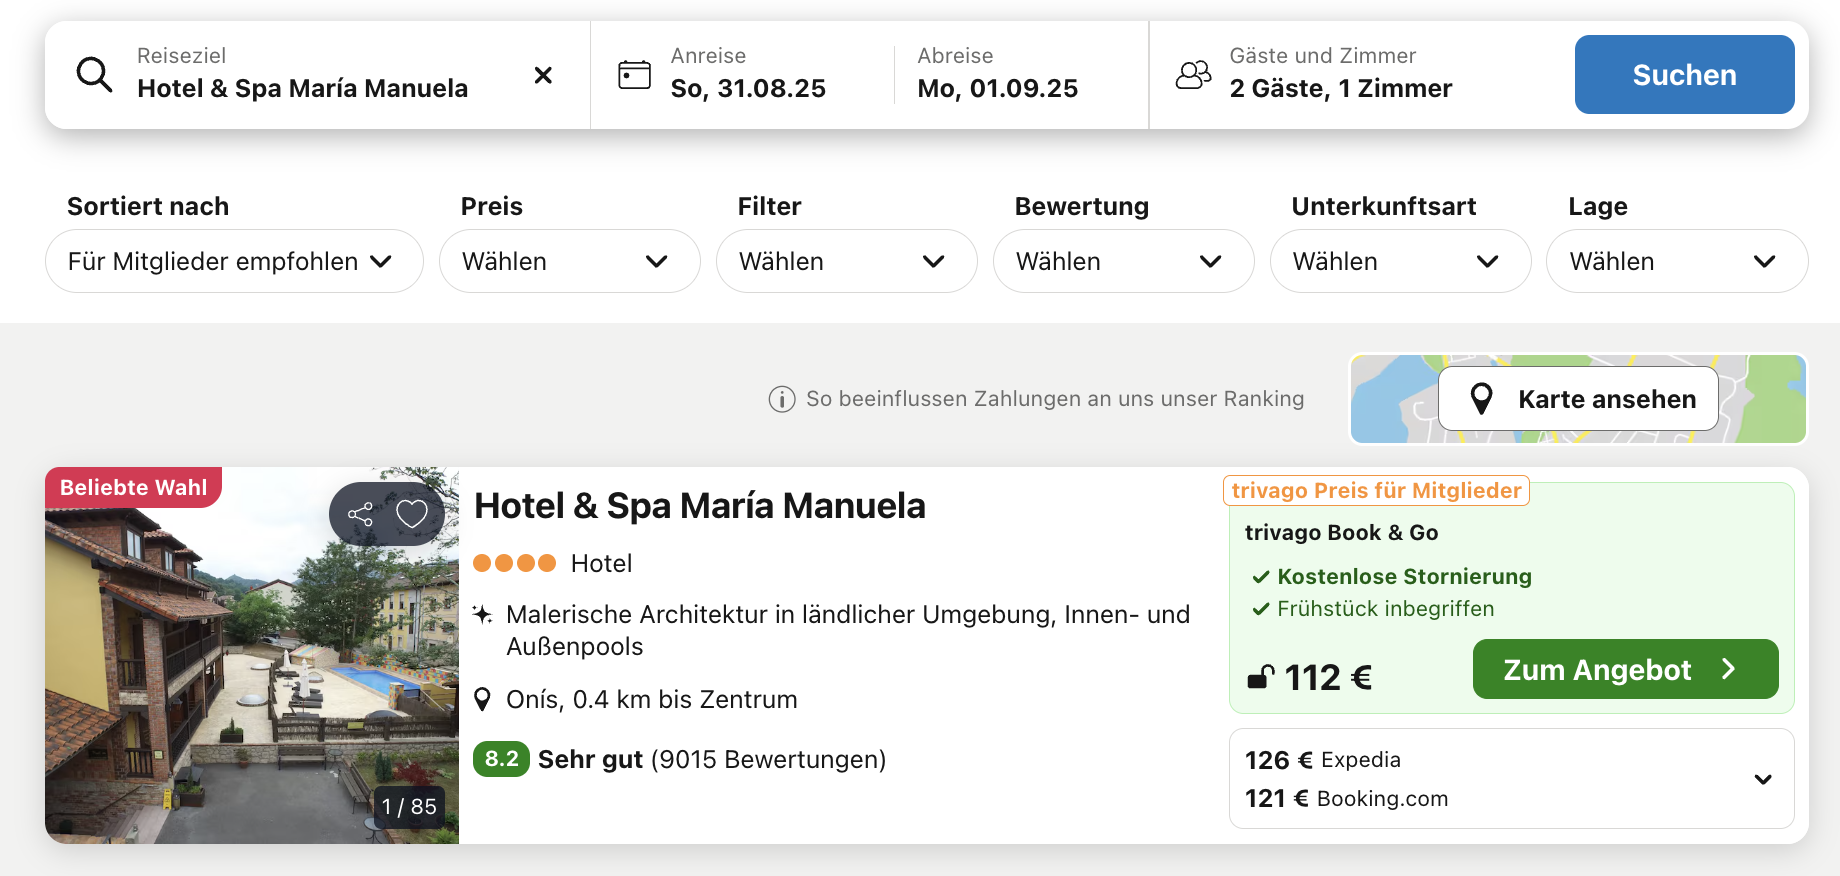Open the Lage dropdown
This screenshot has width=1840, height=876.
point(1677,261)
